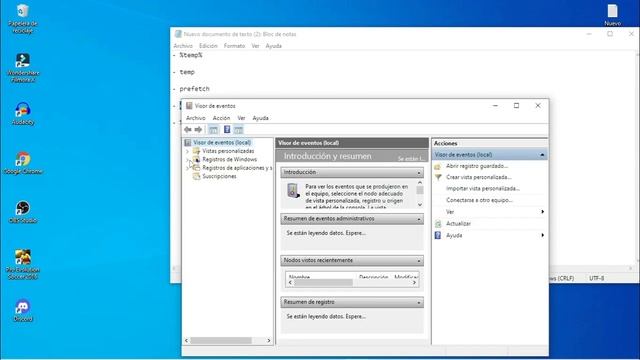The image size is (640, 360).
Task: Click down arrow of Introducción text scrollbar
Action: point(420,205)
